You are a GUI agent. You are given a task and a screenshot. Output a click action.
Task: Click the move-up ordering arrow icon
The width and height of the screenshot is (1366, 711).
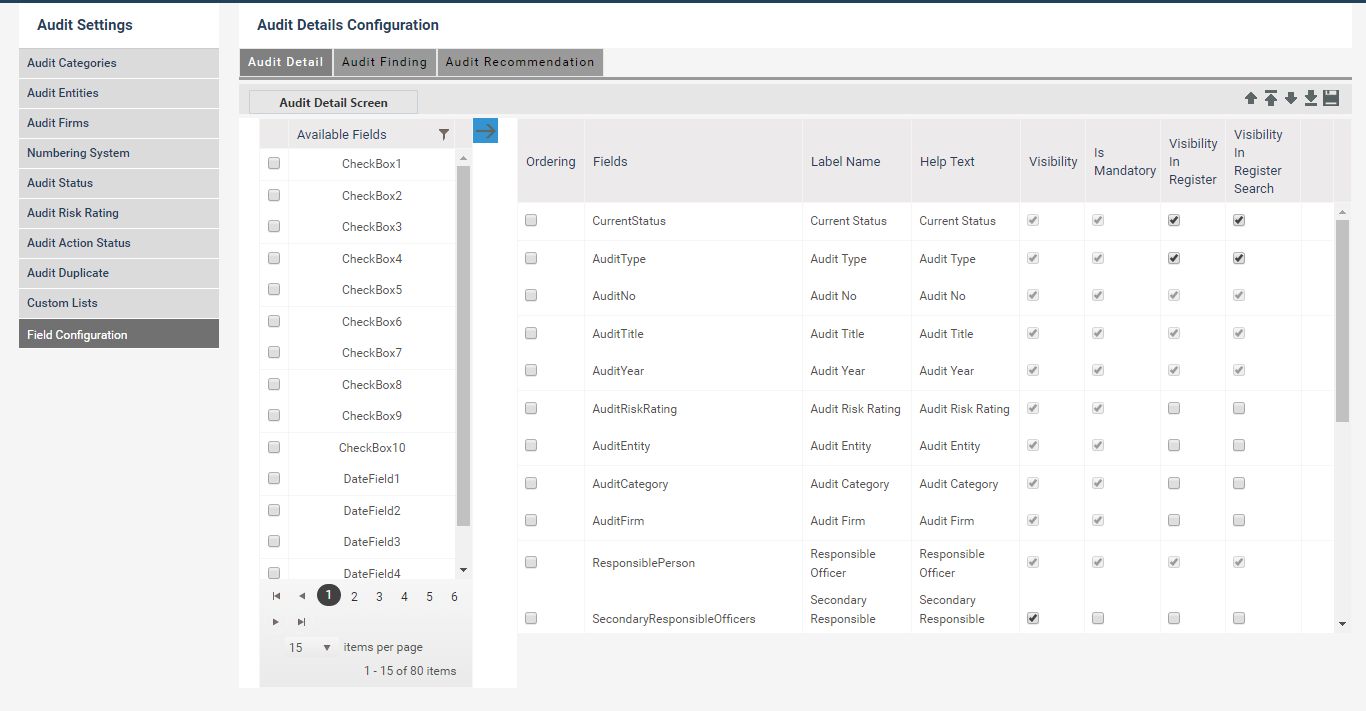(1251, 98)
